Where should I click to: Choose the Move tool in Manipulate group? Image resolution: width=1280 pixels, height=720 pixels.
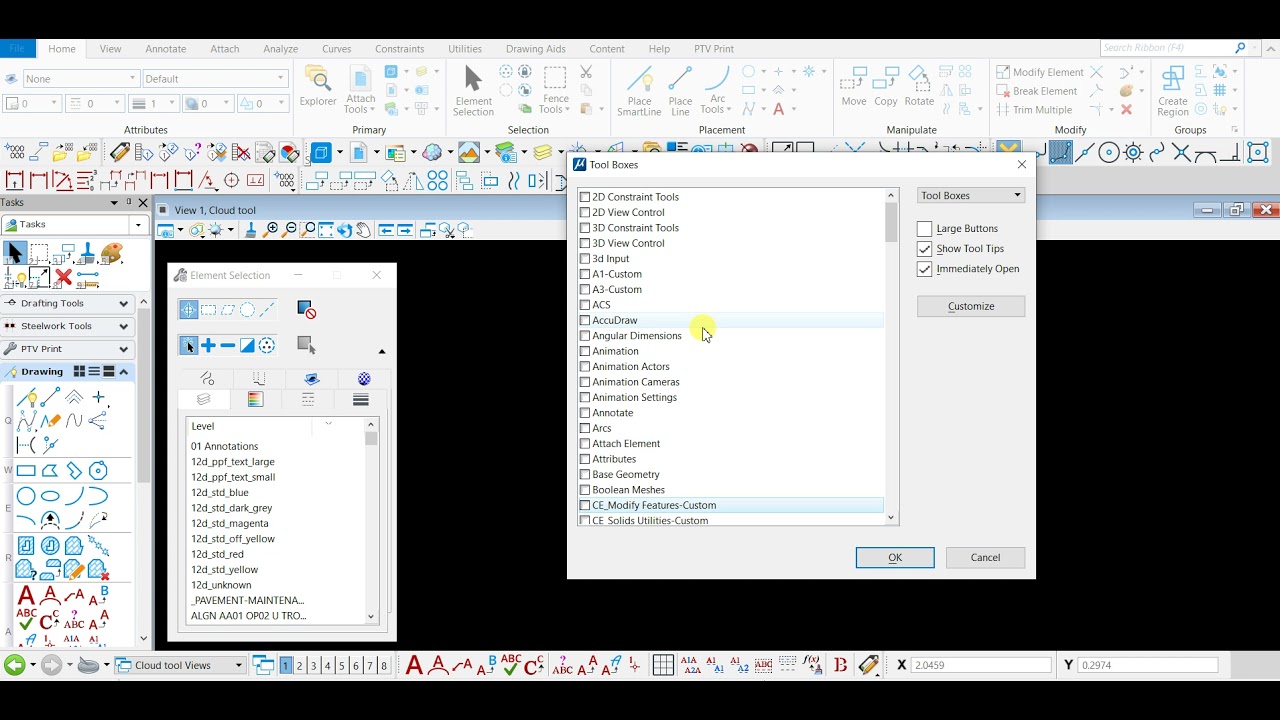tap(854, 86)
